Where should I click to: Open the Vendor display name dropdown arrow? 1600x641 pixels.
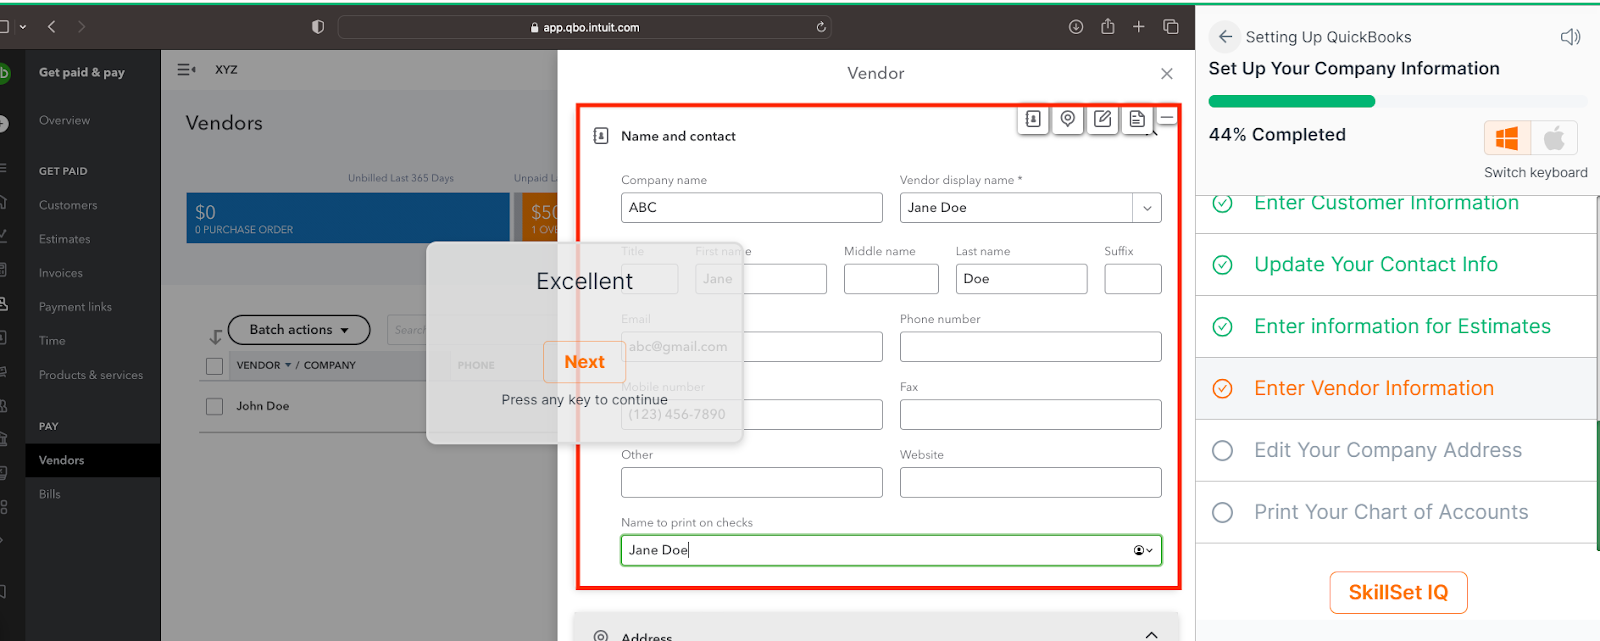coord(1147,208)
